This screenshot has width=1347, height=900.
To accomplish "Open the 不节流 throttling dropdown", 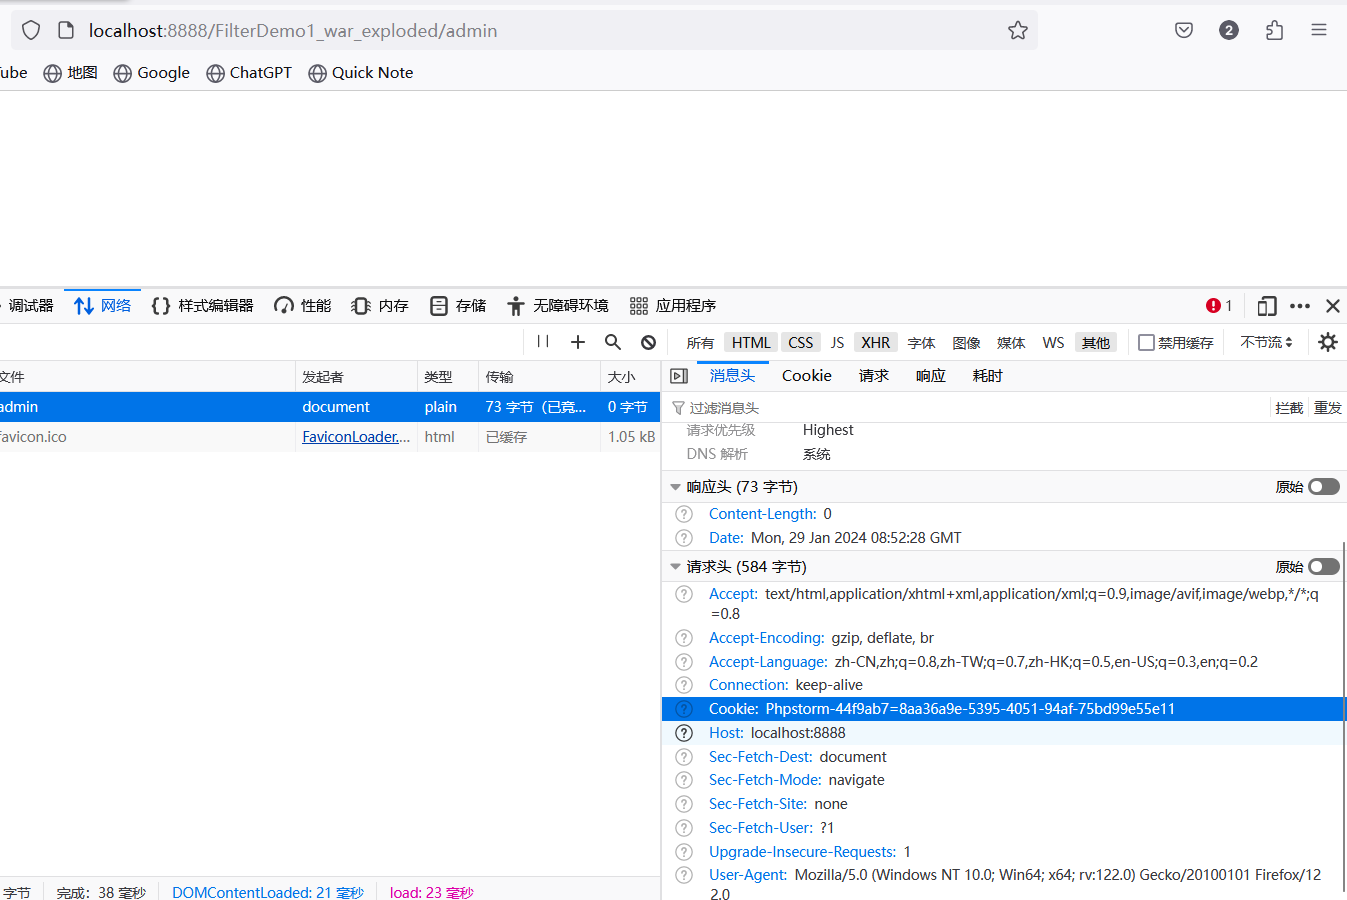I will tap(1267, 342).
